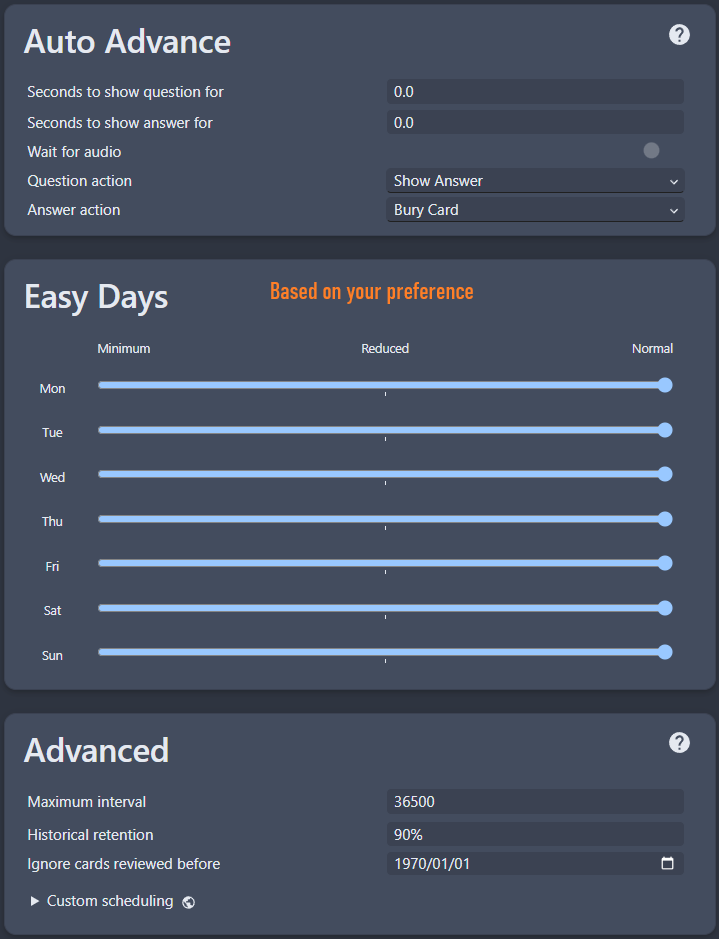Click the Seconds to show answer field
The height and width of the screenshot is (939, 719).
[x=535, y=123]
